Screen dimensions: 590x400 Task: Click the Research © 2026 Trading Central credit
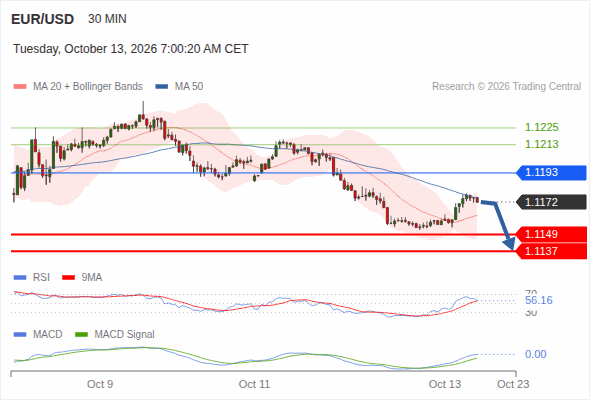(x=506, y=87)
